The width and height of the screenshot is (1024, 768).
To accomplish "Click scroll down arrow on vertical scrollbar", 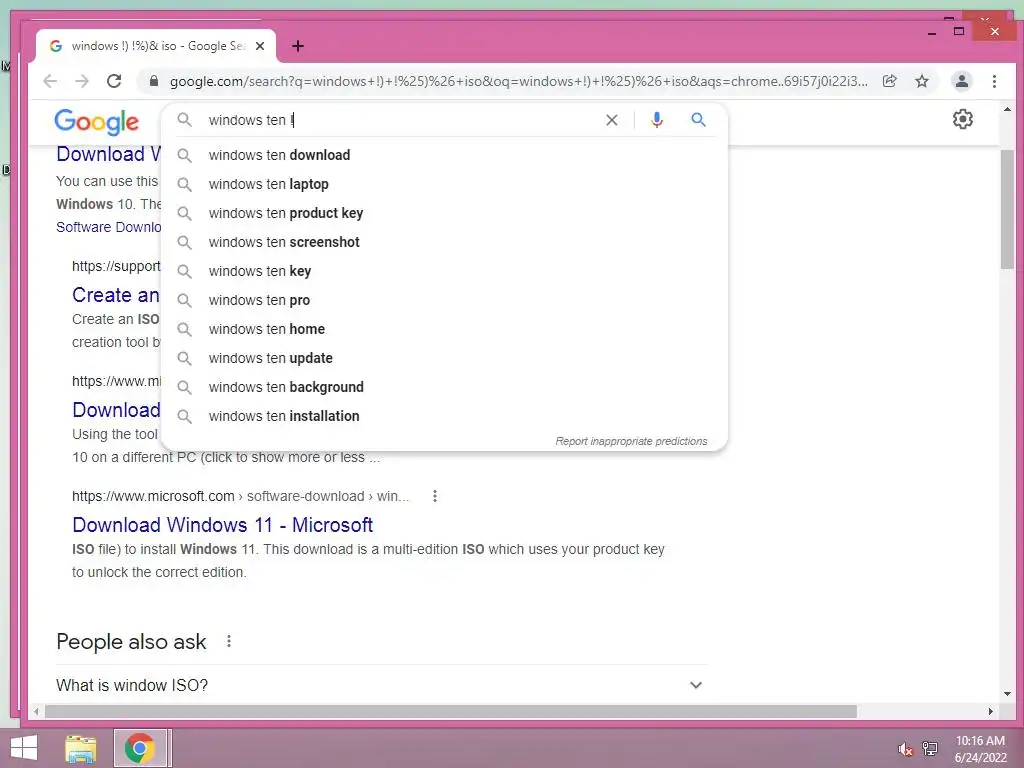I will pyautogui.click(x=1007, y=694).
